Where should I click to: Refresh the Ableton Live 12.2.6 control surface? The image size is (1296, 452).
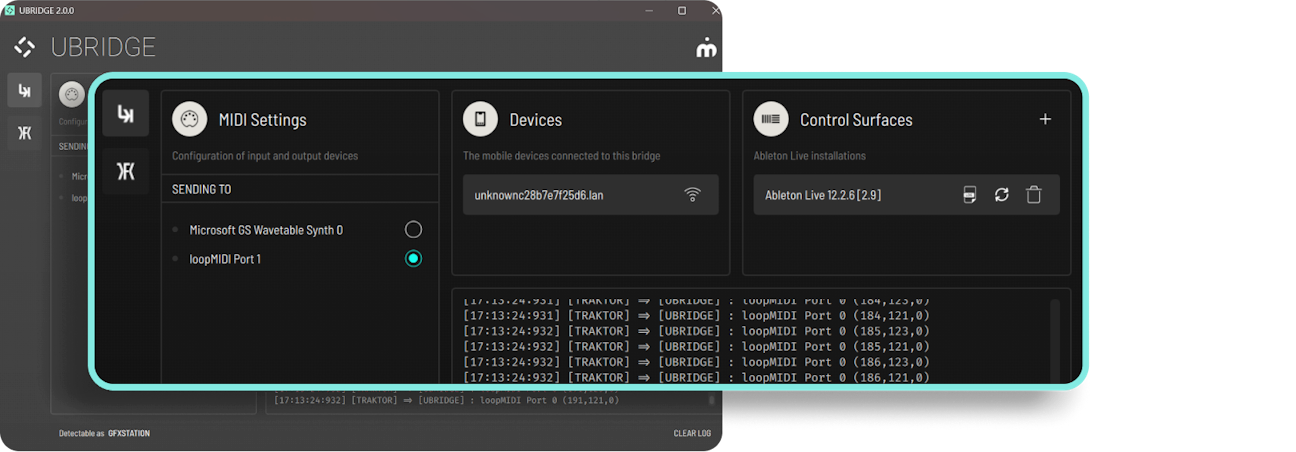click(x=1001, y=195)
